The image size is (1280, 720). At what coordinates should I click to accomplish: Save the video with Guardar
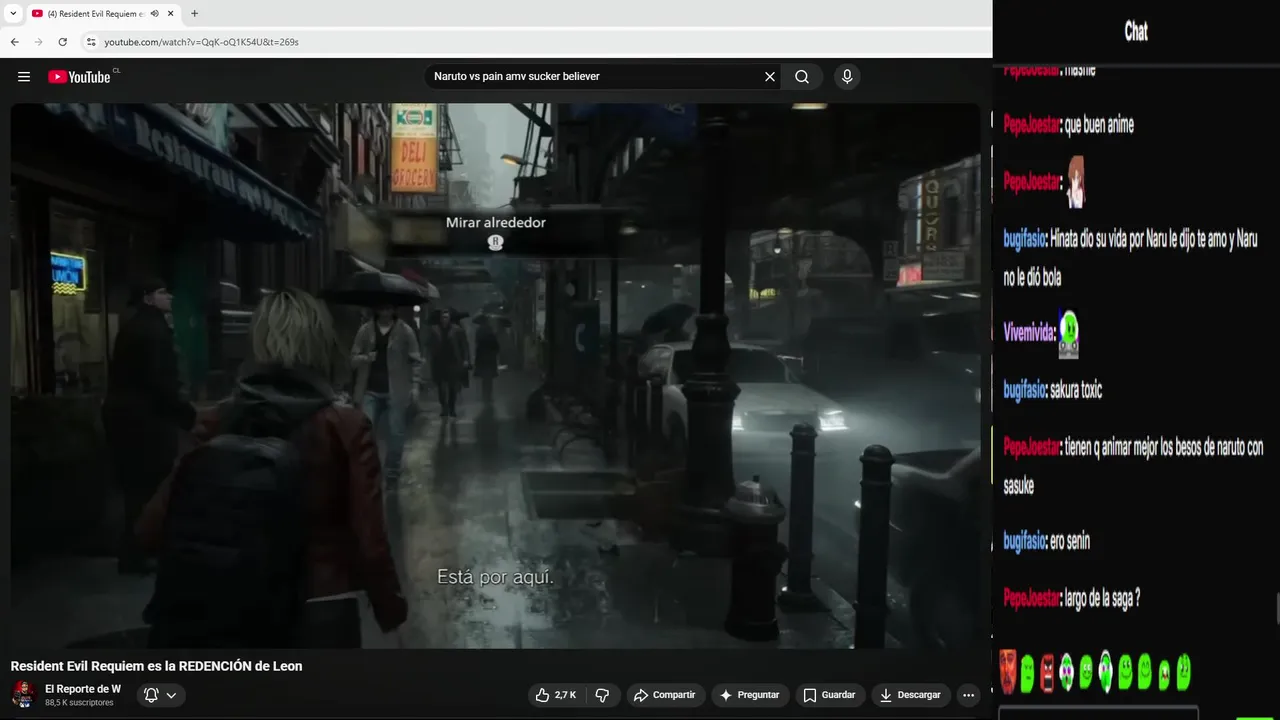830,695
